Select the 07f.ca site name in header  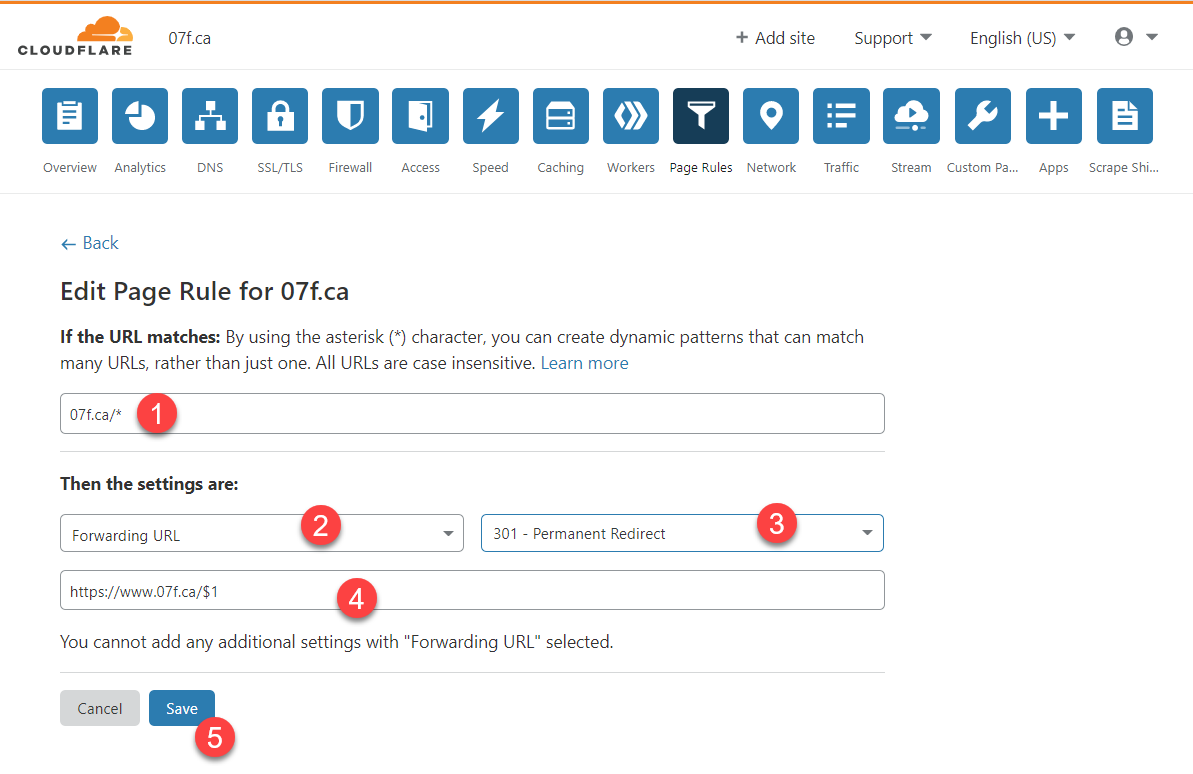189,38
